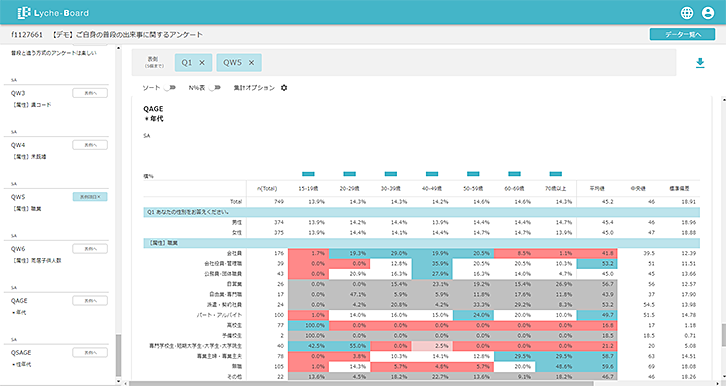
Task: Click the horizontal scrollbar at bottom
Action: (361, 384)
